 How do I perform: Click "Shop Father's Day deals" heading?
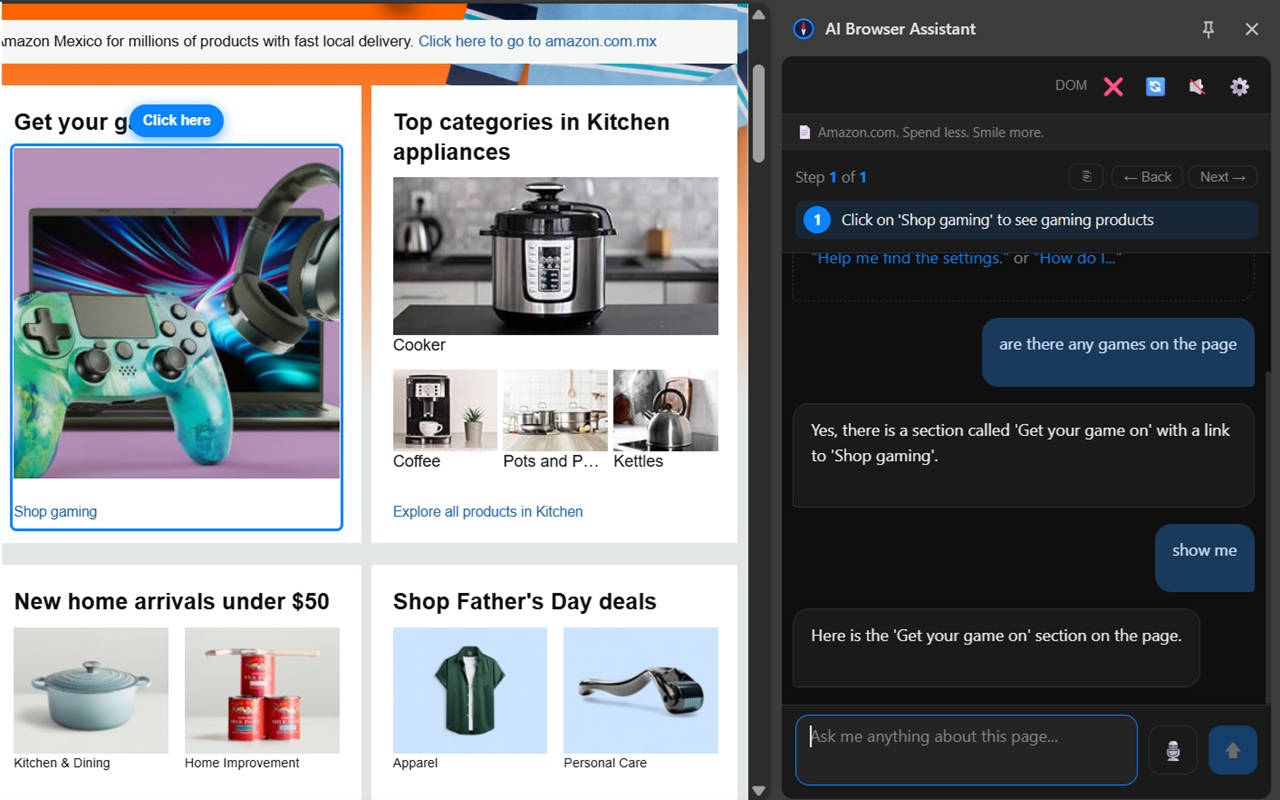click(x=525, y=601)
